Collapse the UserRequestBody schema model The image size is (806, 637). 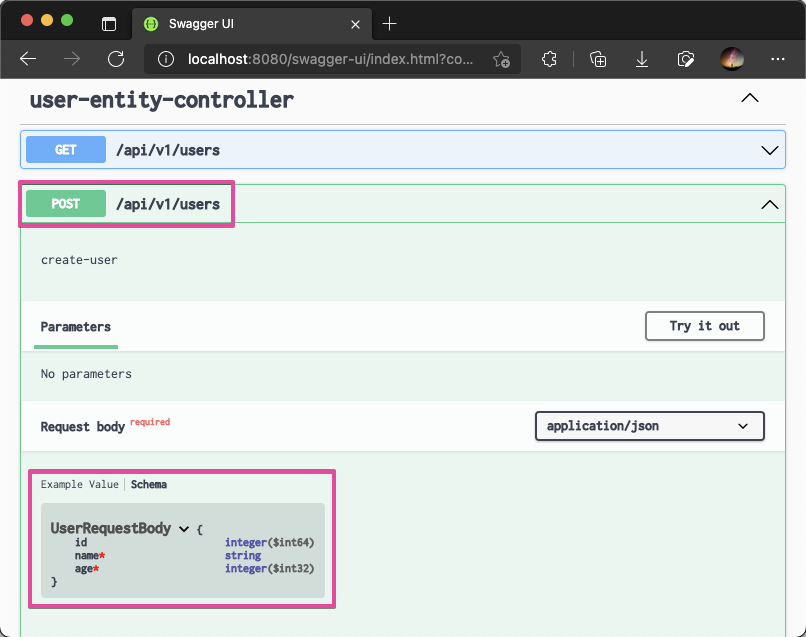pyautogui.click(x=184, y=528)
